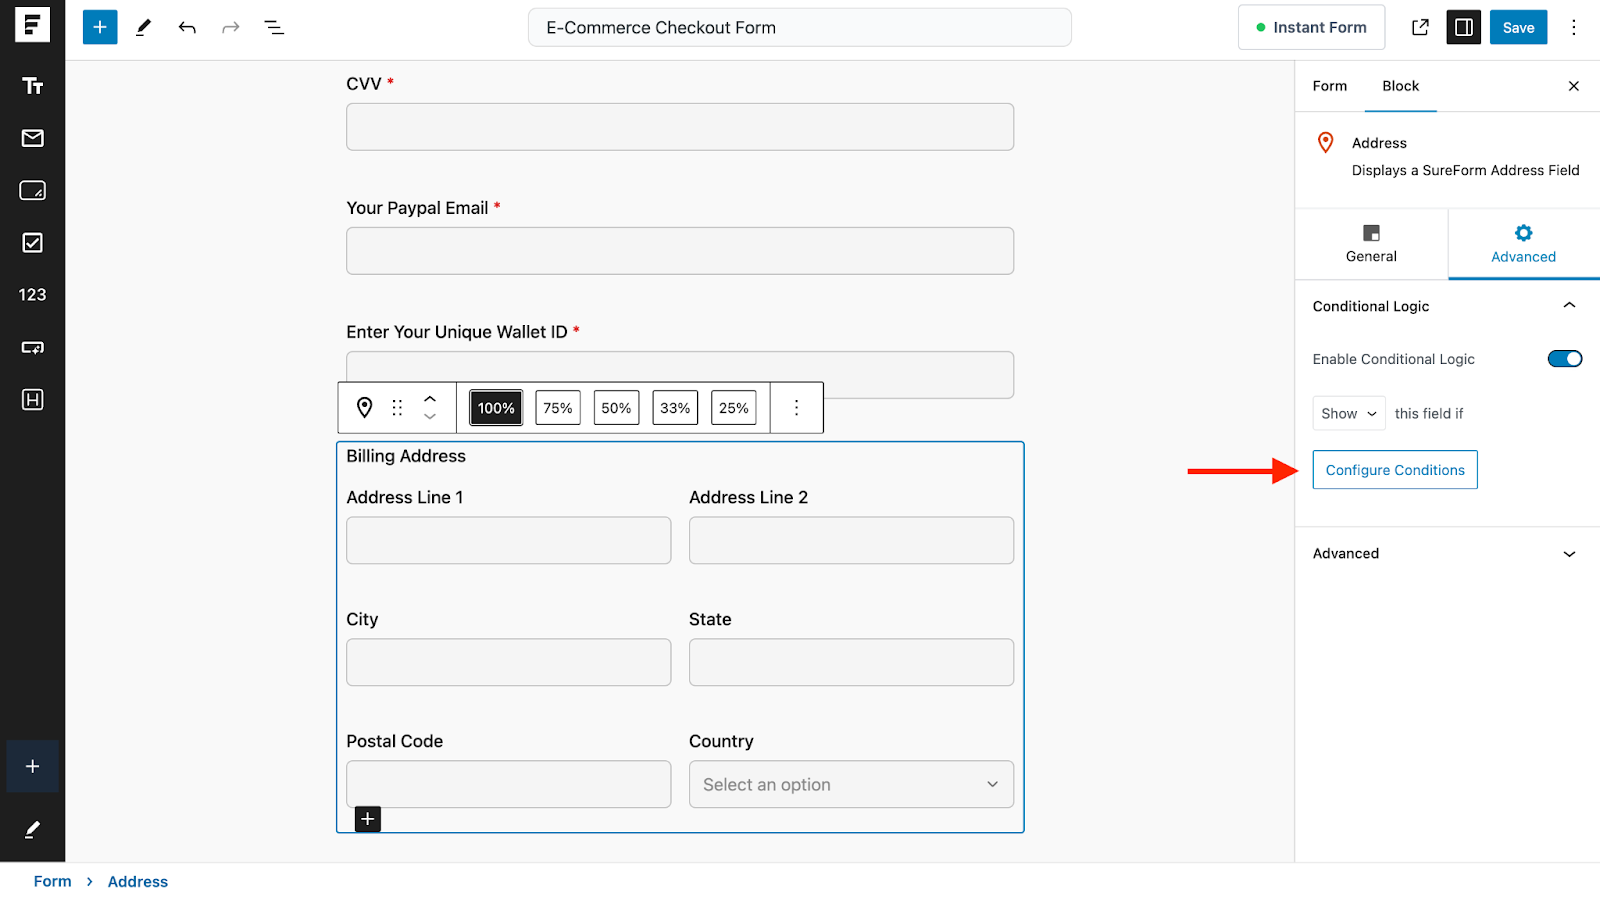The width and height of the screenshot is (1600, 900).
Task: Switch to the General settings tab
Action: pos(1370,243)
